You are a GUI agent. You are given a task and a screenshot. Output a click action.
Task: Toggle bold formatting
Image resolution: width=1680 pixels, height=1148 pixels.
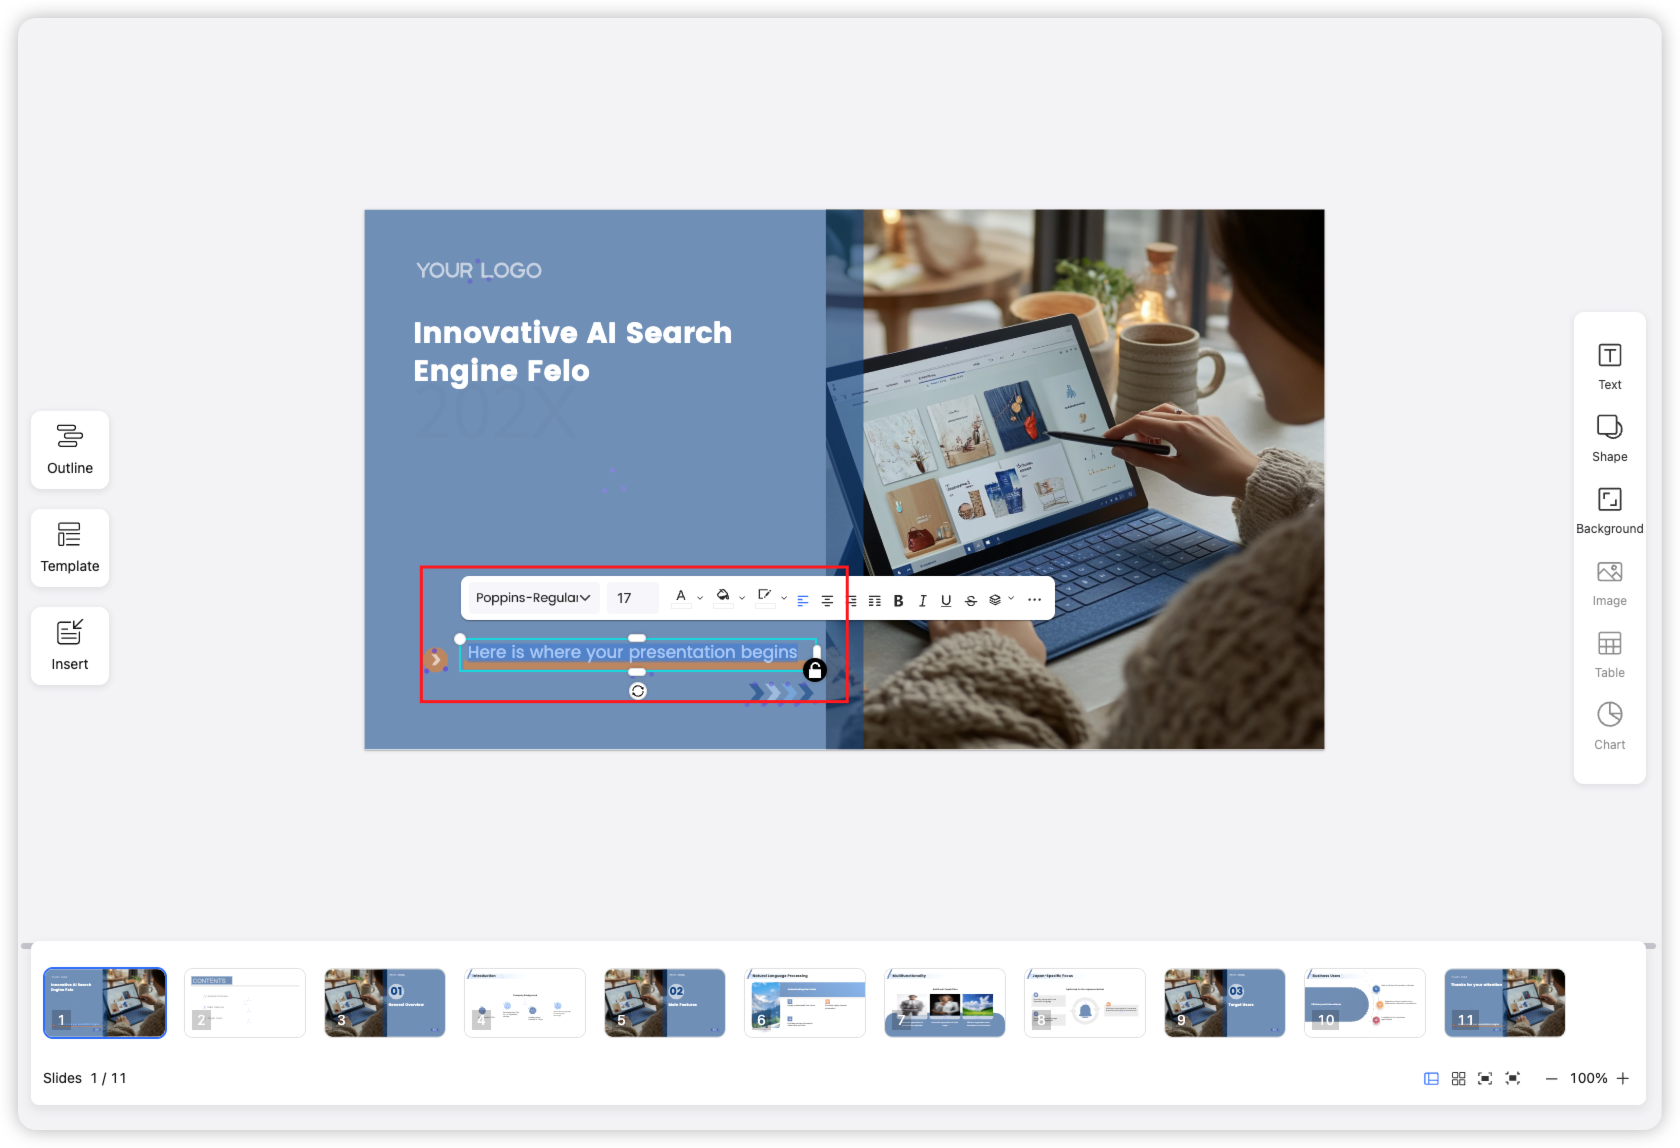point(899,600)
